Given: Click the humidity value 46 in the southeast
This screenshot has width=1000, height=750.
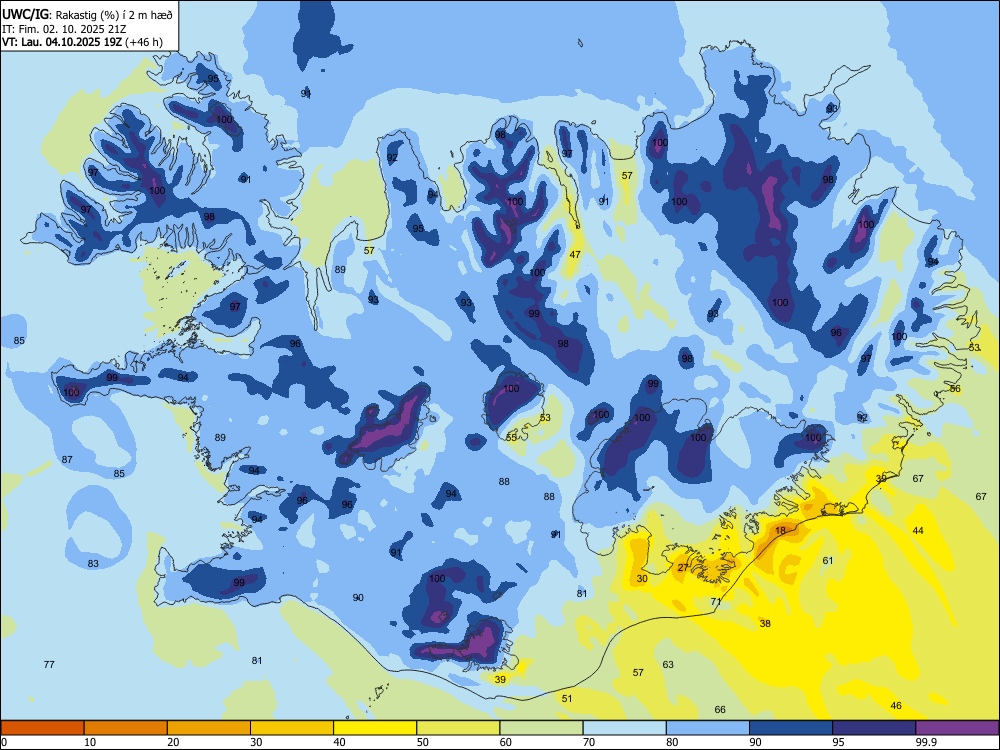Looking at the screenshot, I should [x=896, y=705].
